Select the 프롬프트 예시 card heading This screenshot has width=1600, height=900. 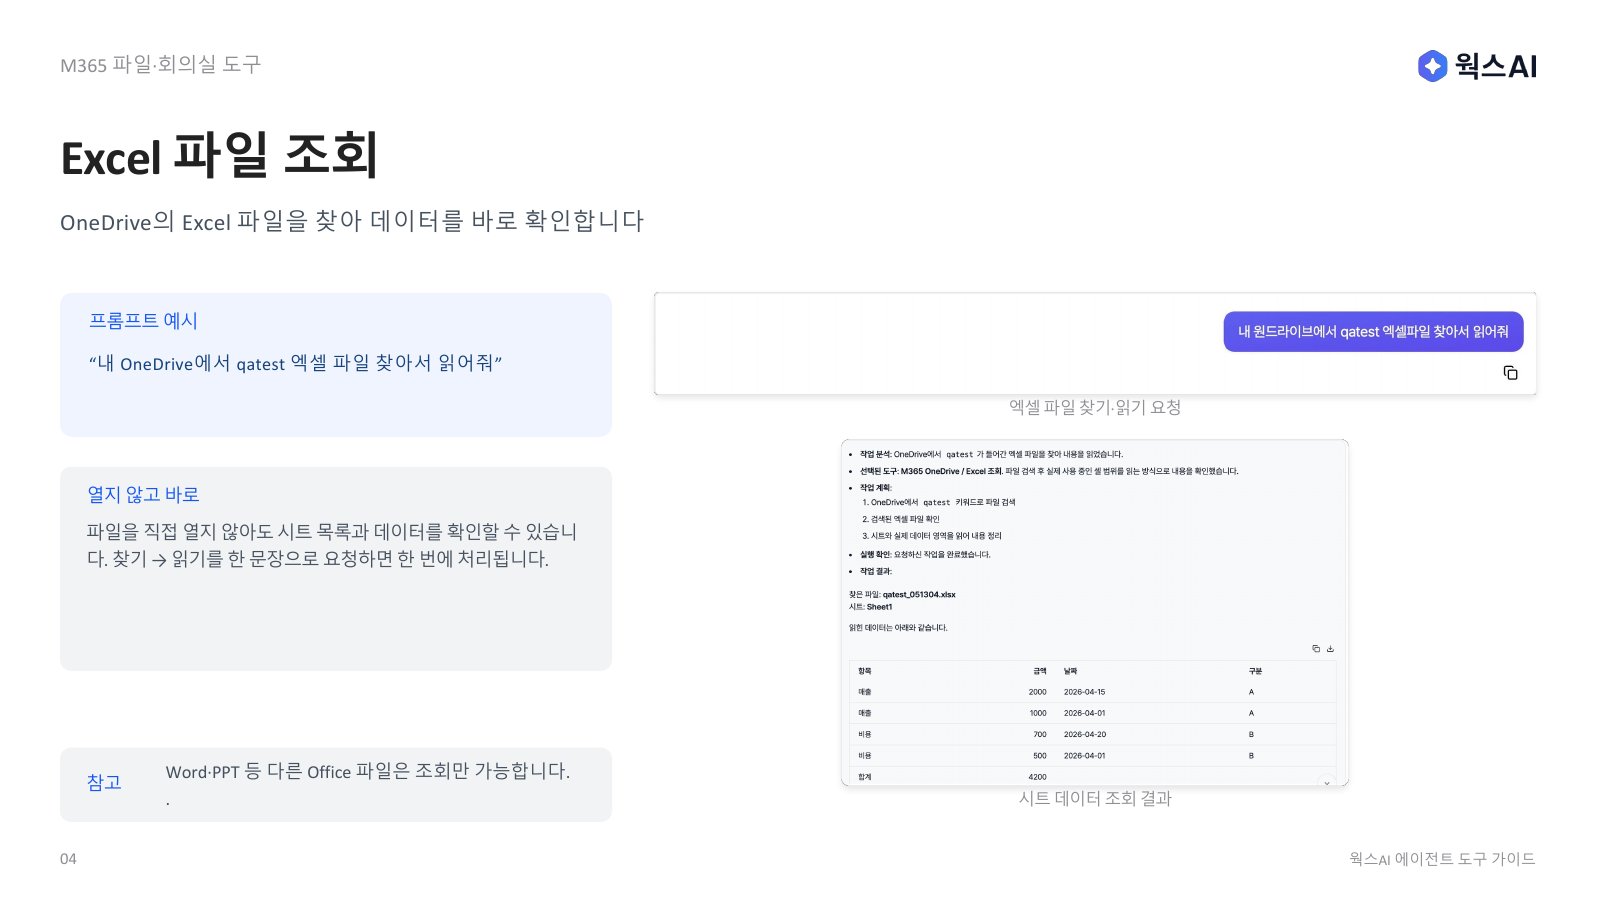pos(143,321)
